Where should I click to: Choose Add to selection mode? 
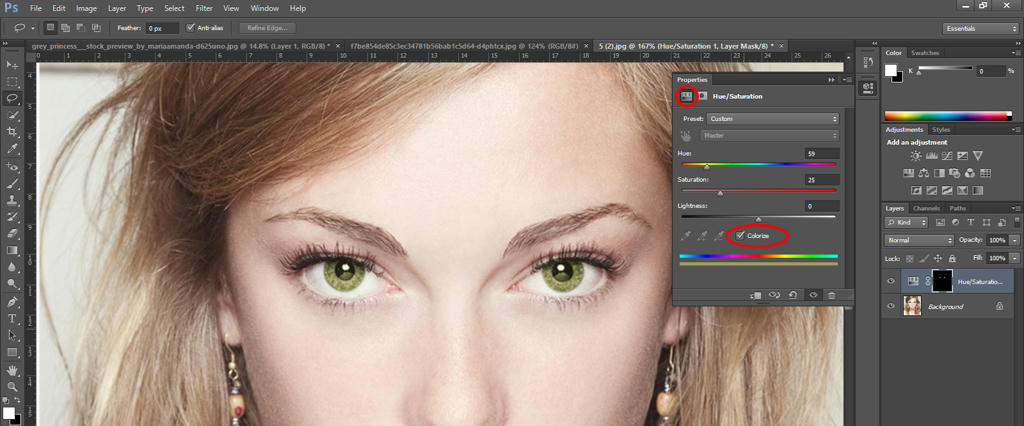click(x=65, y=28)
